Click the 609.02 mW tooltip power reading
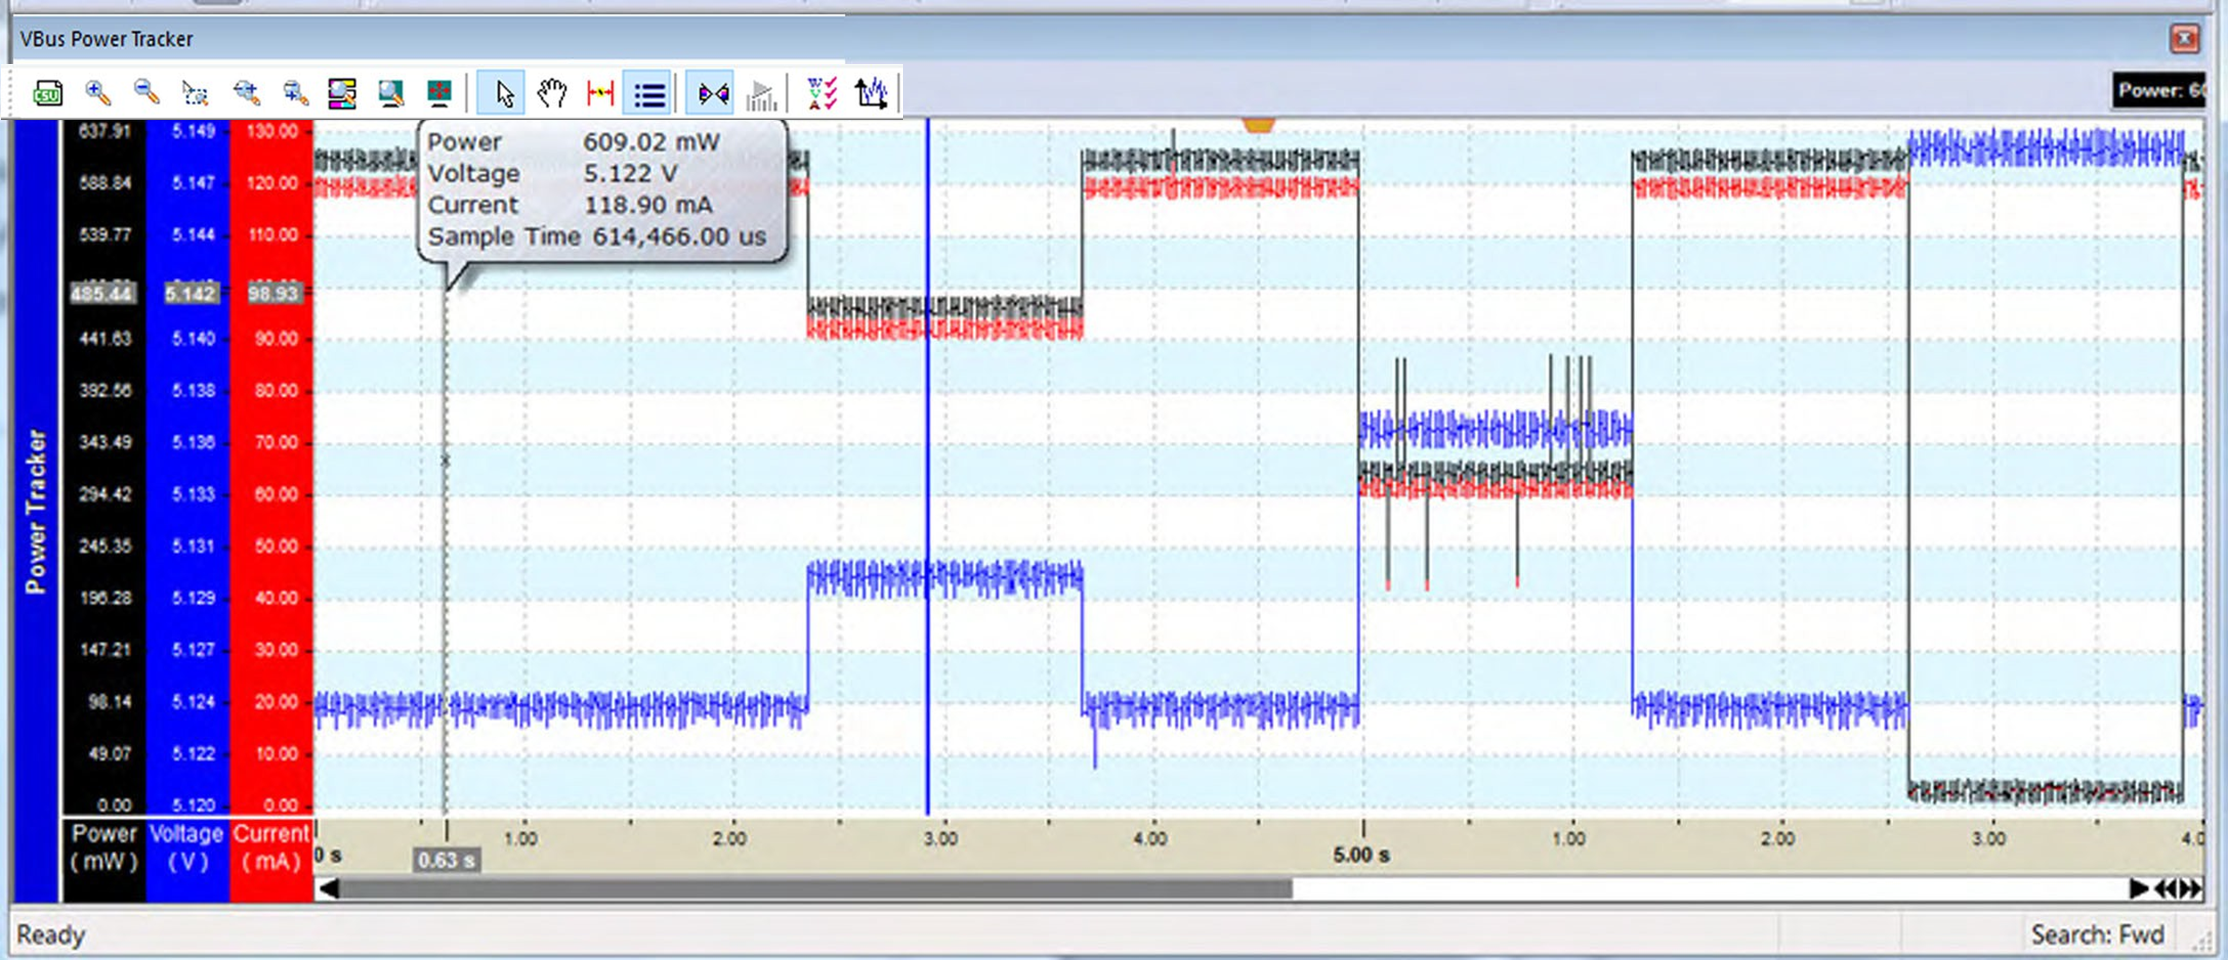The height and width of the screenshot is (960, 2228). coord(651,142)
